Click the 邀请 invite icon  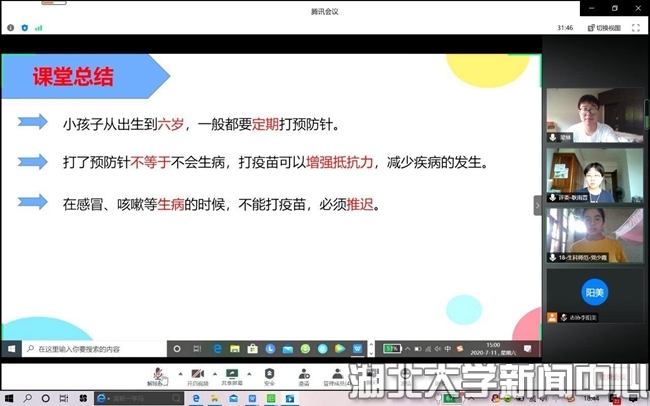click(x=303, y=373)
